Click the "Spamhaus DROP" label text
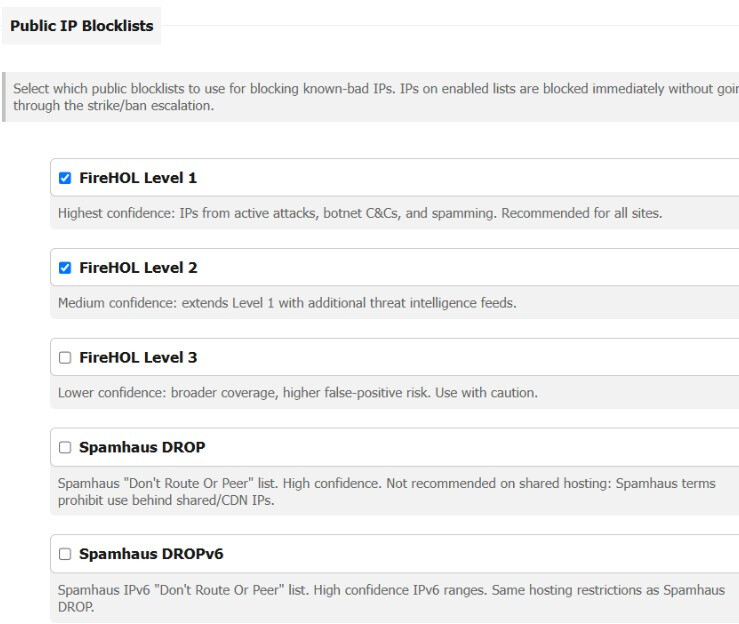The height and width of the screenshot is (624, 739). 142,447
